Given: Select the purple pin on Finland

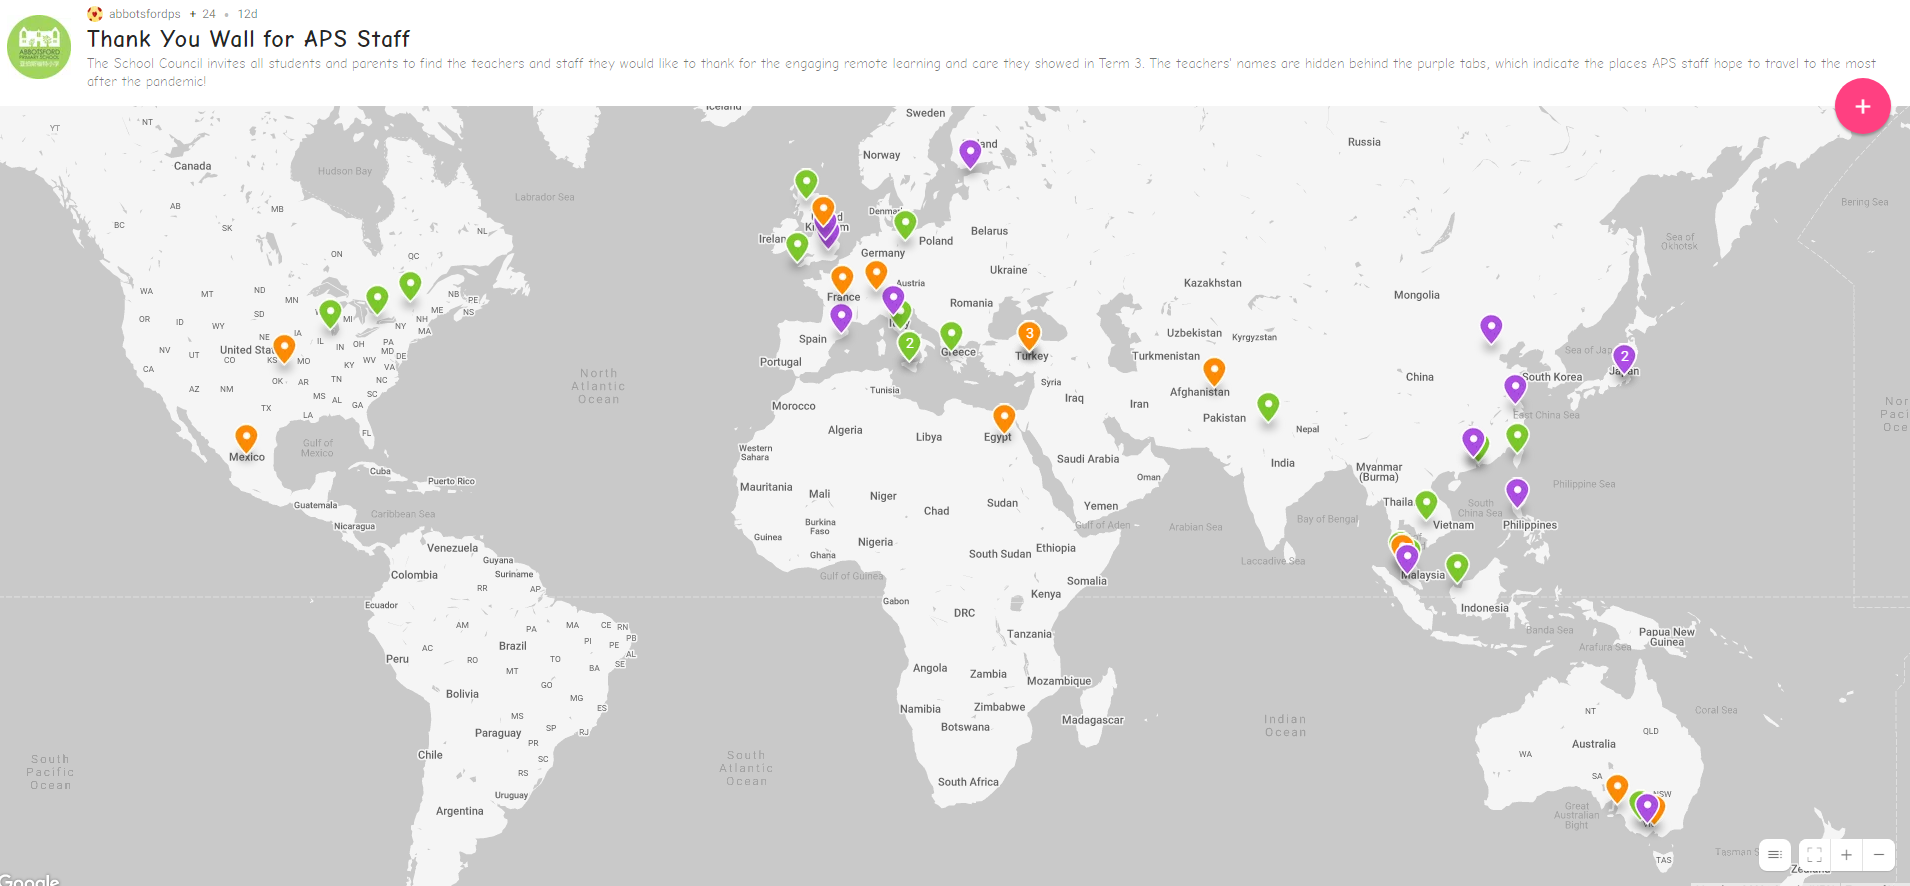Looking at the screenshot, I should [969, 152].
